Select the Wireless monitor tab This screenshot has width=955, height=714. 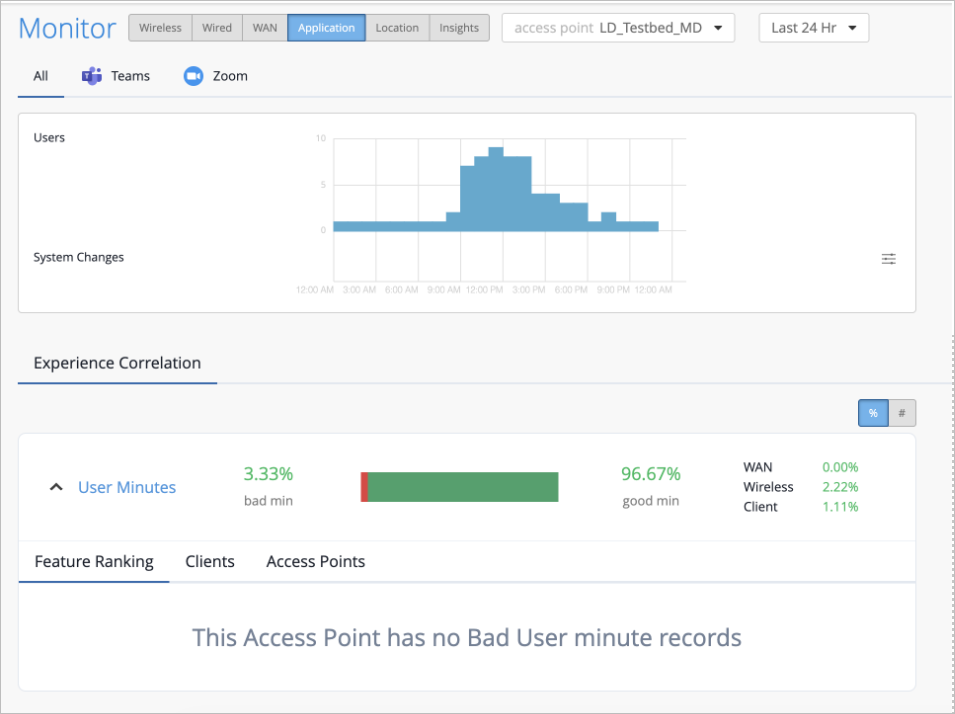pyautogui.click(x=160, y=28)
